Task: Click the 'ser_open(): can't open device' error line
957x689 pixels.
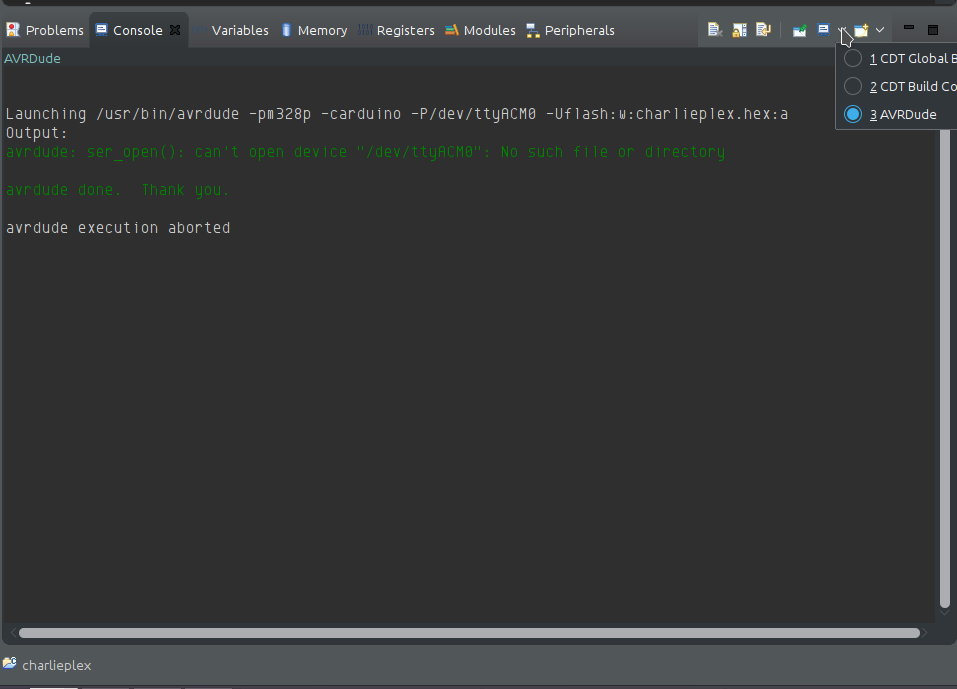Action: pos(366,152)
